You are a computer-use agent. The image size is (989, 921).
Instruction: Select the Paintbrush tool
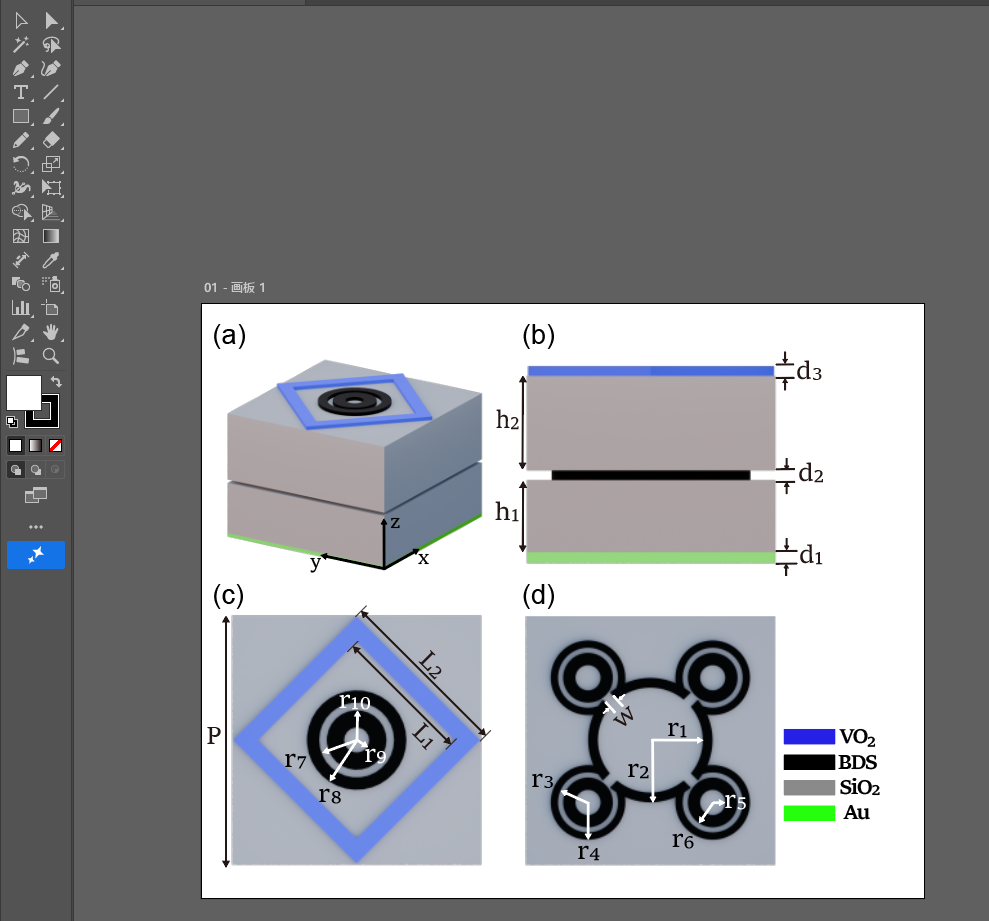coord(51,117)
